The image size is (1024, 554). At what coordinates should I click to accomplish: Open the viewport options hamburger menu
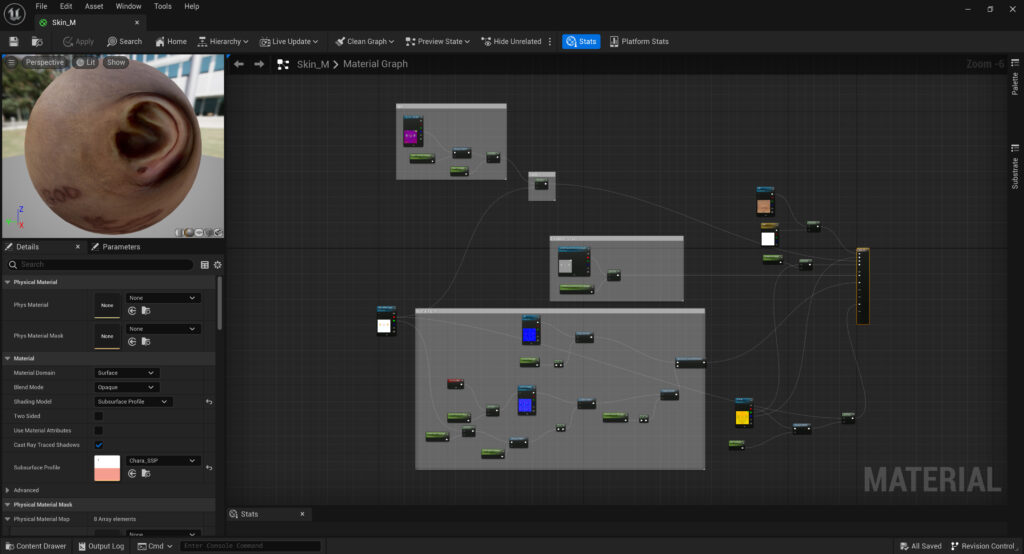click(x=11, y=62)
